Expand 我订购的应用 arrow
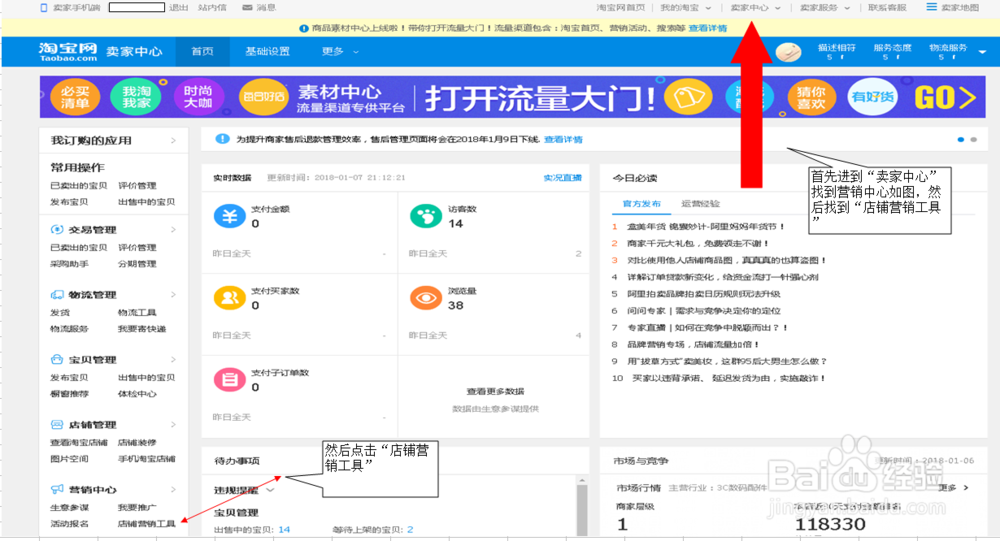Viewport: 1000px width, 541px height. 173,140
